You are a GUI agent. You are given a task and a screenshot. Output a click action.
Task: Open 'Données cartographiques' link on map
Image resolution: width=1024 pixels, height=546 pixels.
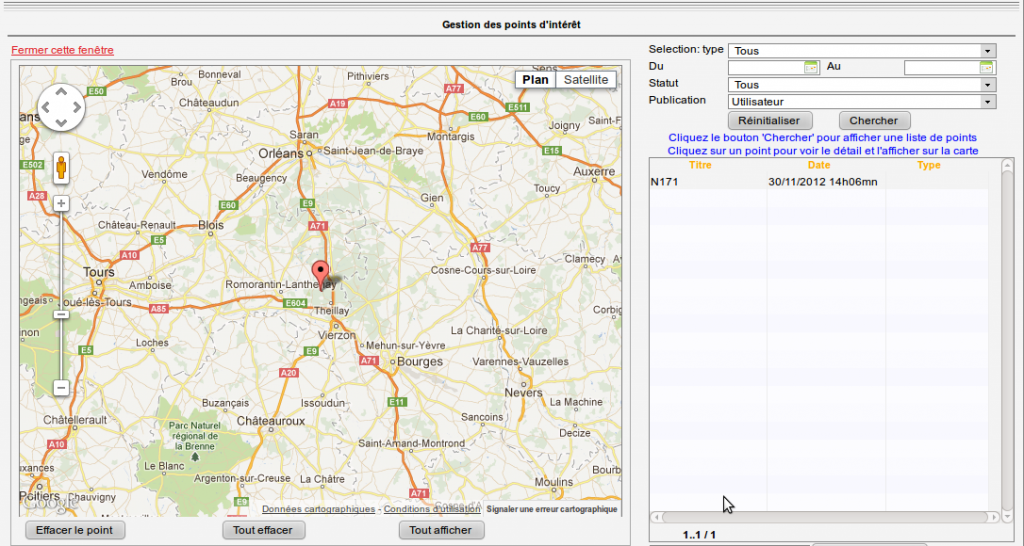(319, 509)
